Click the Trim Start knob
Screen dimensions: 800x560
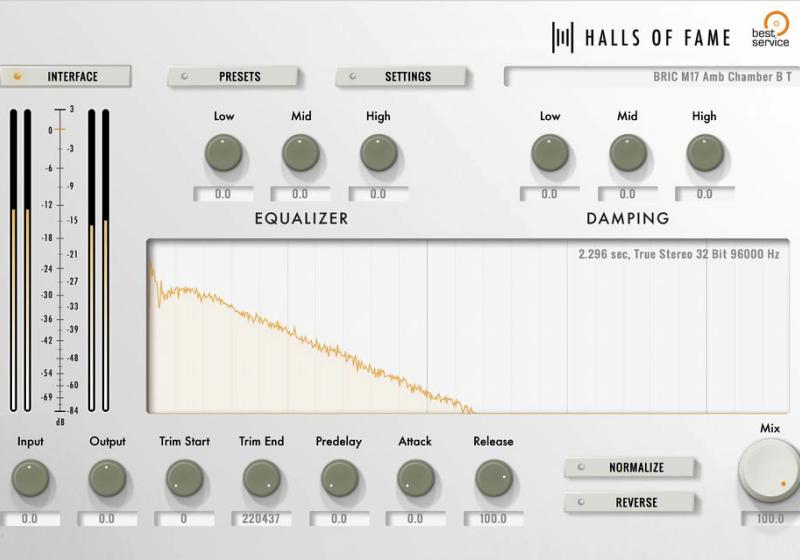185,478
